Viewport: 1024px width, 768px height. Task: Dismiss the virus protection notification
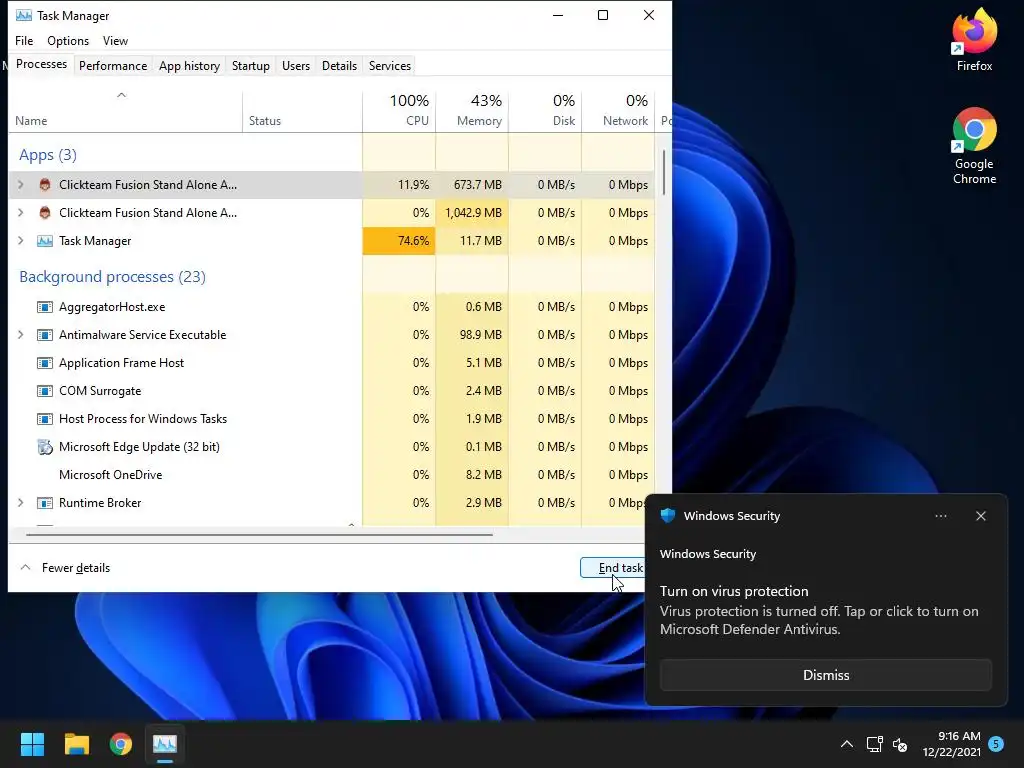point(826,675)
